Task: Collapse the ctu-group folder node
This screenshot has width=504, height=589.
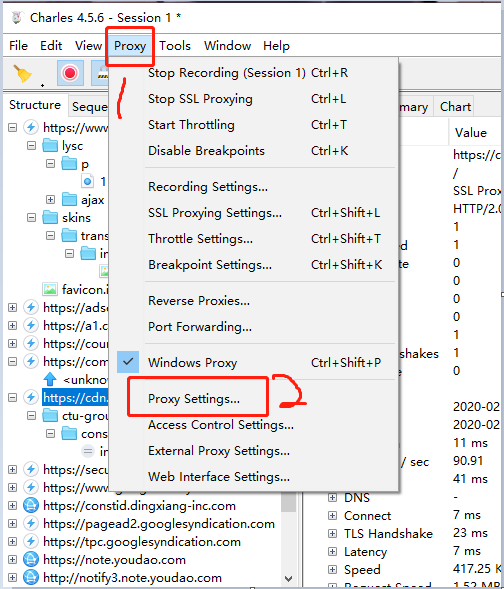Action: [32, 416]
